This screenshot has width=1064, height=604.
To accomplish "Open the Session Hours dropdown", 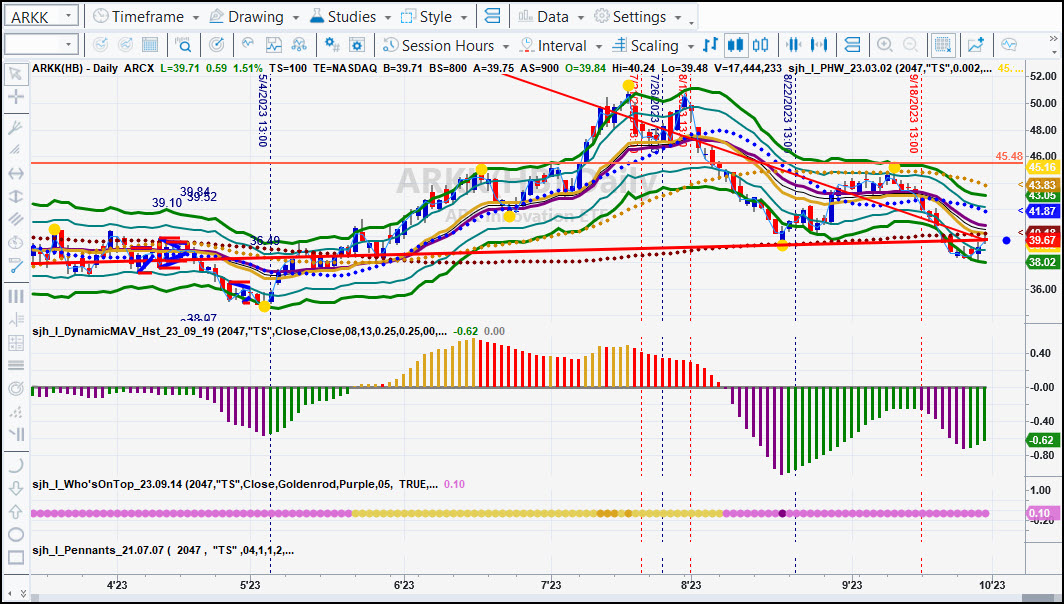I will tap(446, 45).
